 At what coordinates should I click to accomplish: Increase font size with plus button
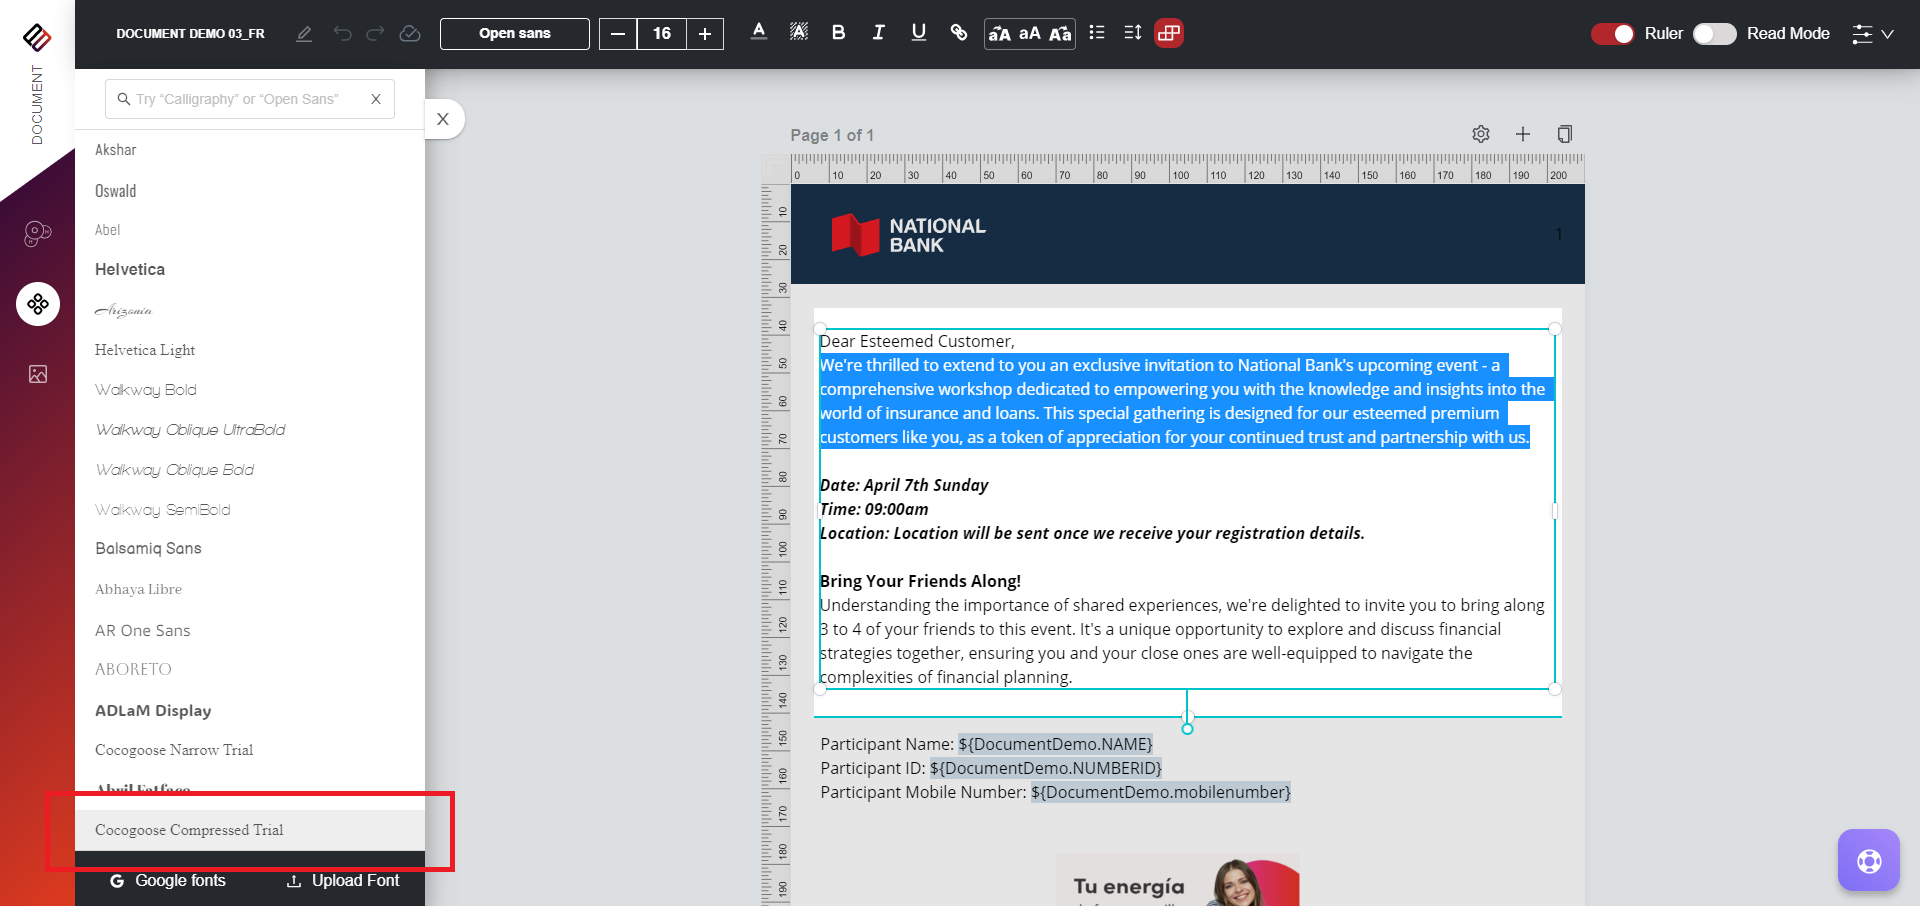pos(705,34)
